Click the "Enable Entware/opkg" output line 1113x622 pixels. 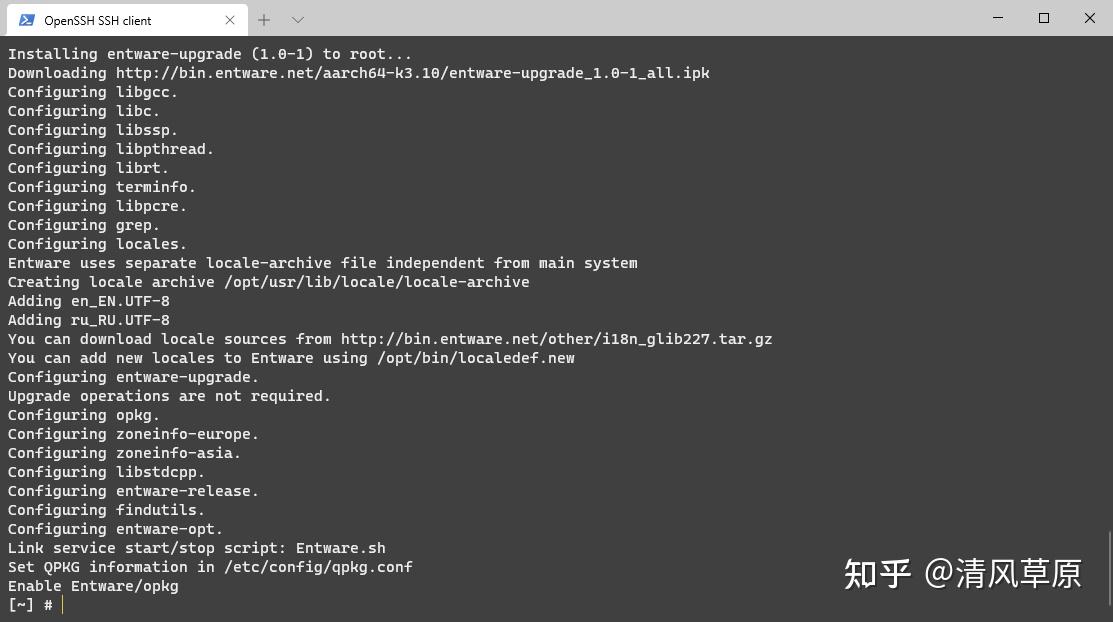[93, 586]
